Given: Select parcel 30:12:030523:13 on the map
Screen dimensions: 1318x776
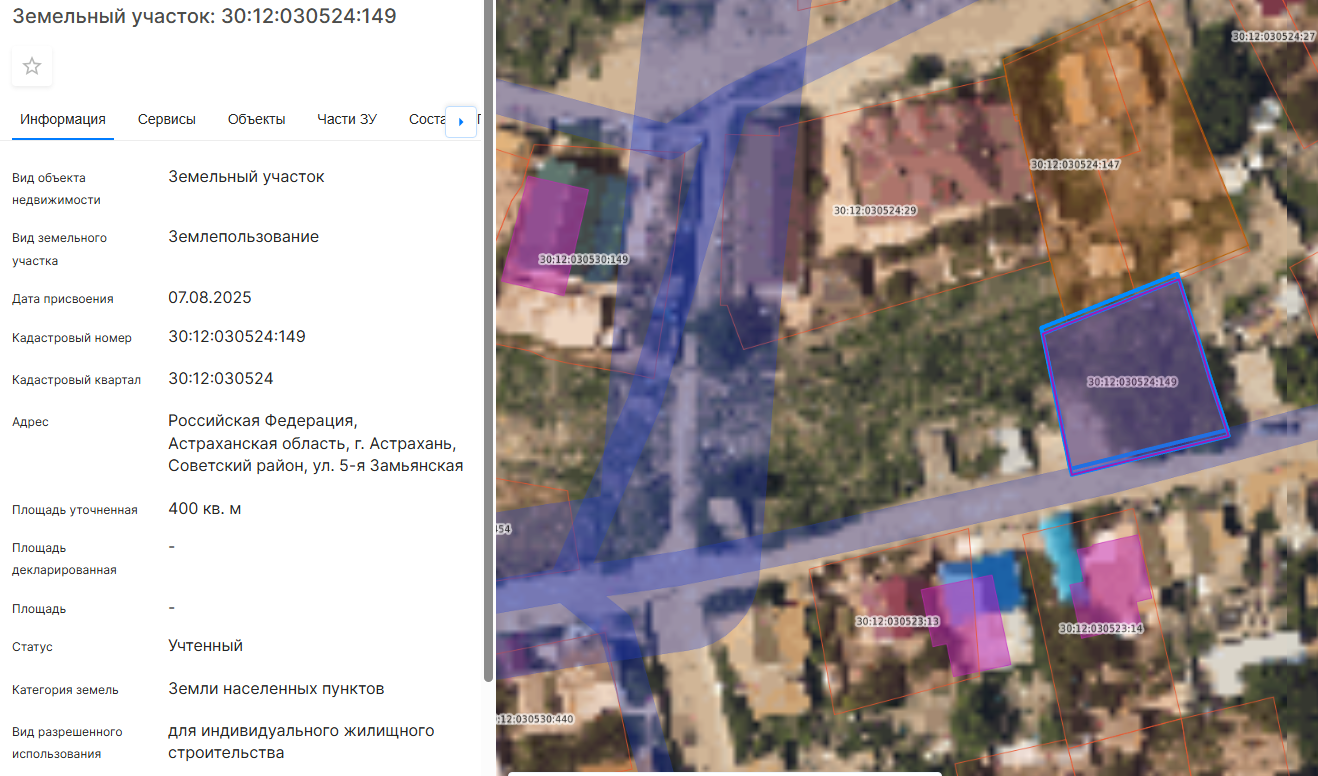Looking at the screenshot, I should 897,621.
